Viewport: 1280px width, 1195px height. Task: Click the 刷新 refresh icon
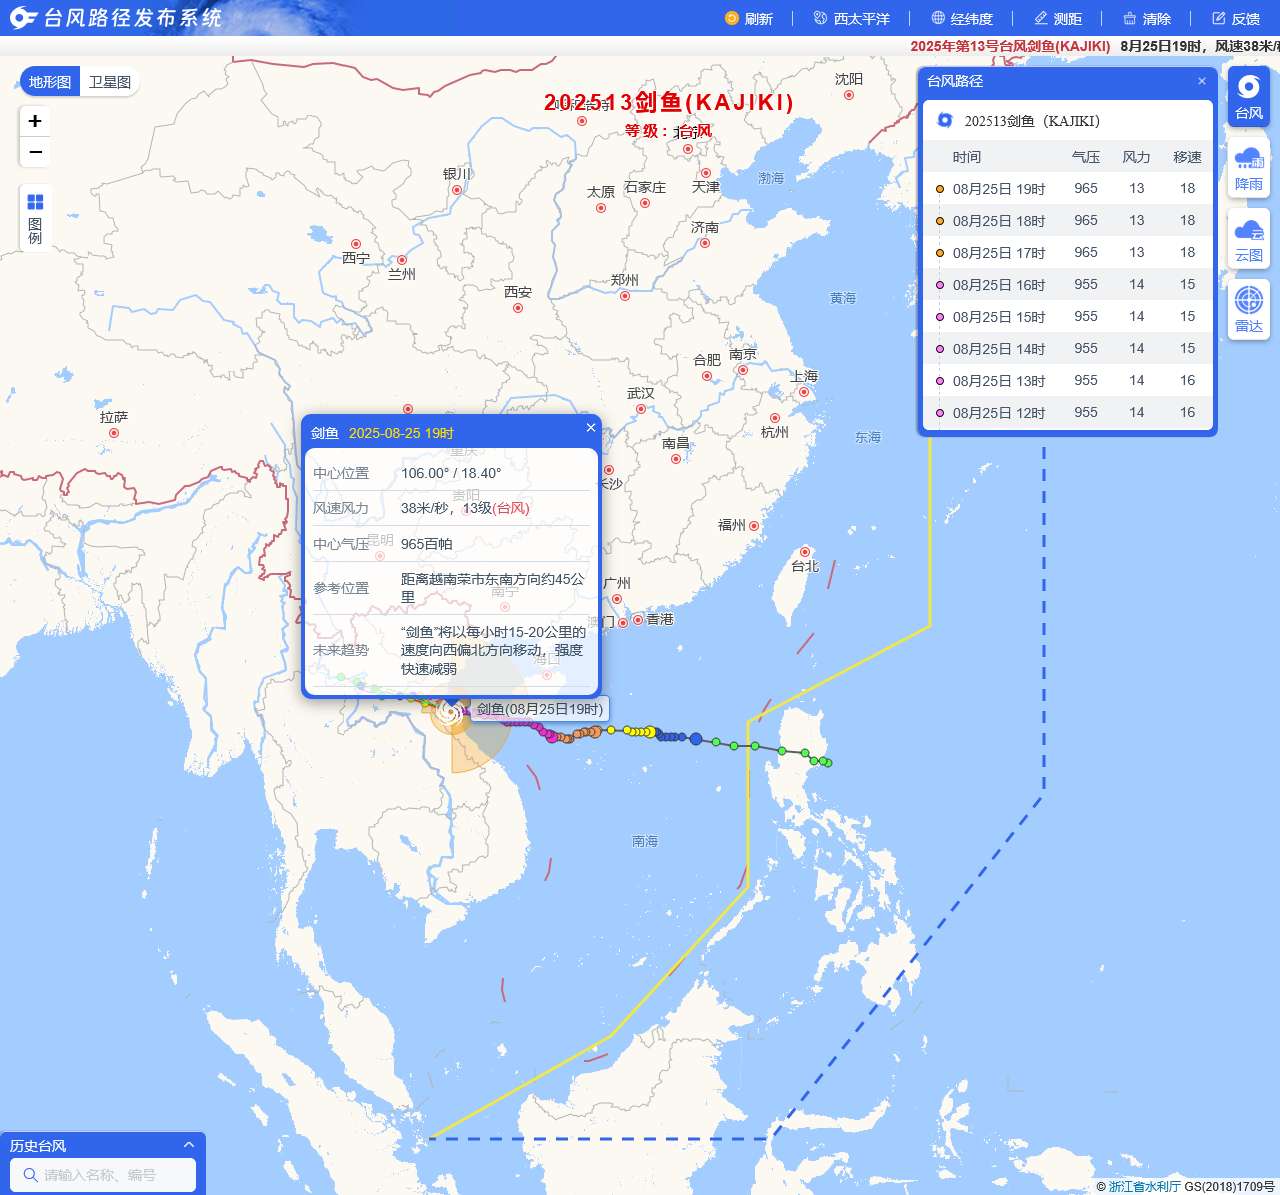pos(732,18)
